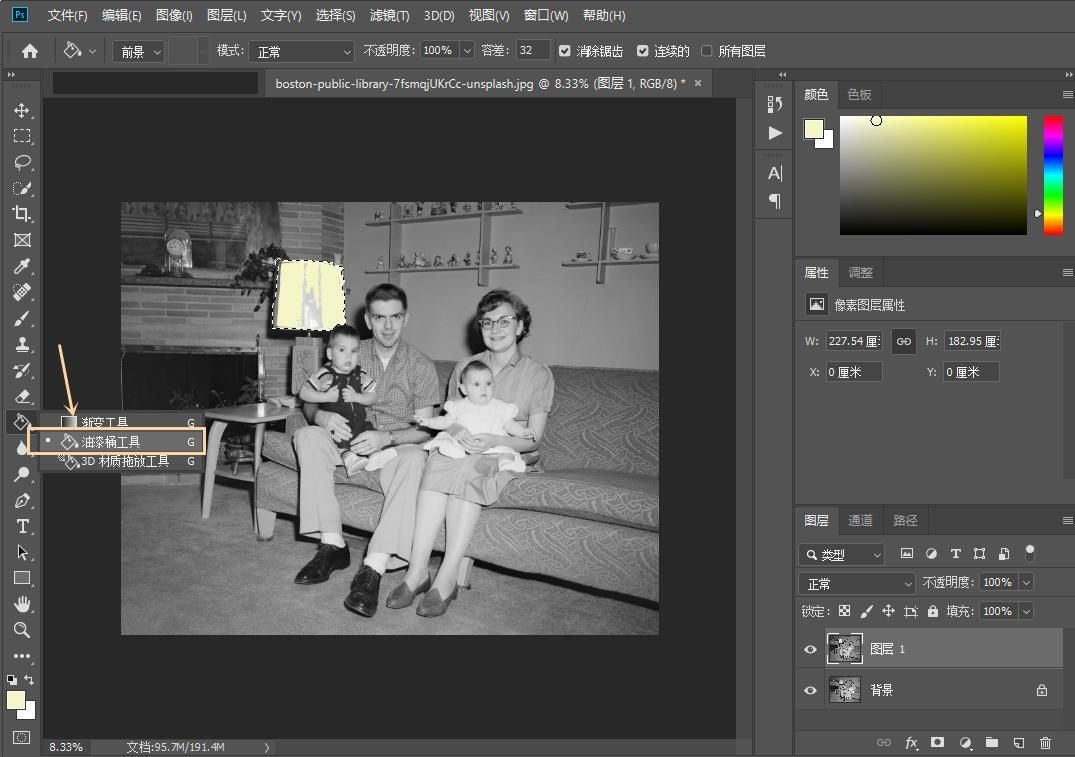Hide 图层 1 using eye icon
Screen dimensions: 1075x757
810,649
